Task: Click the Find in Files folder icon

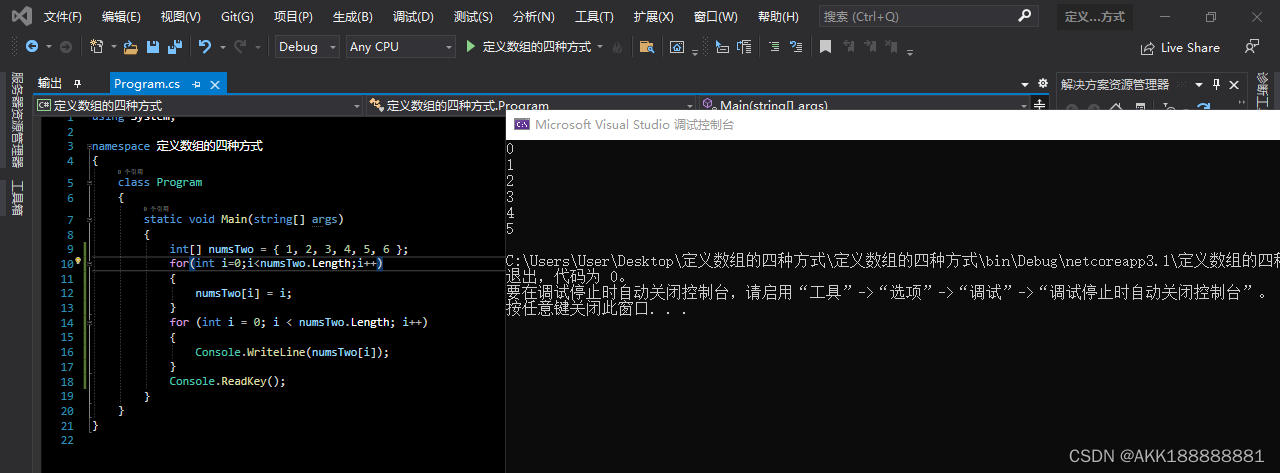Action: [x=646, y=47]
